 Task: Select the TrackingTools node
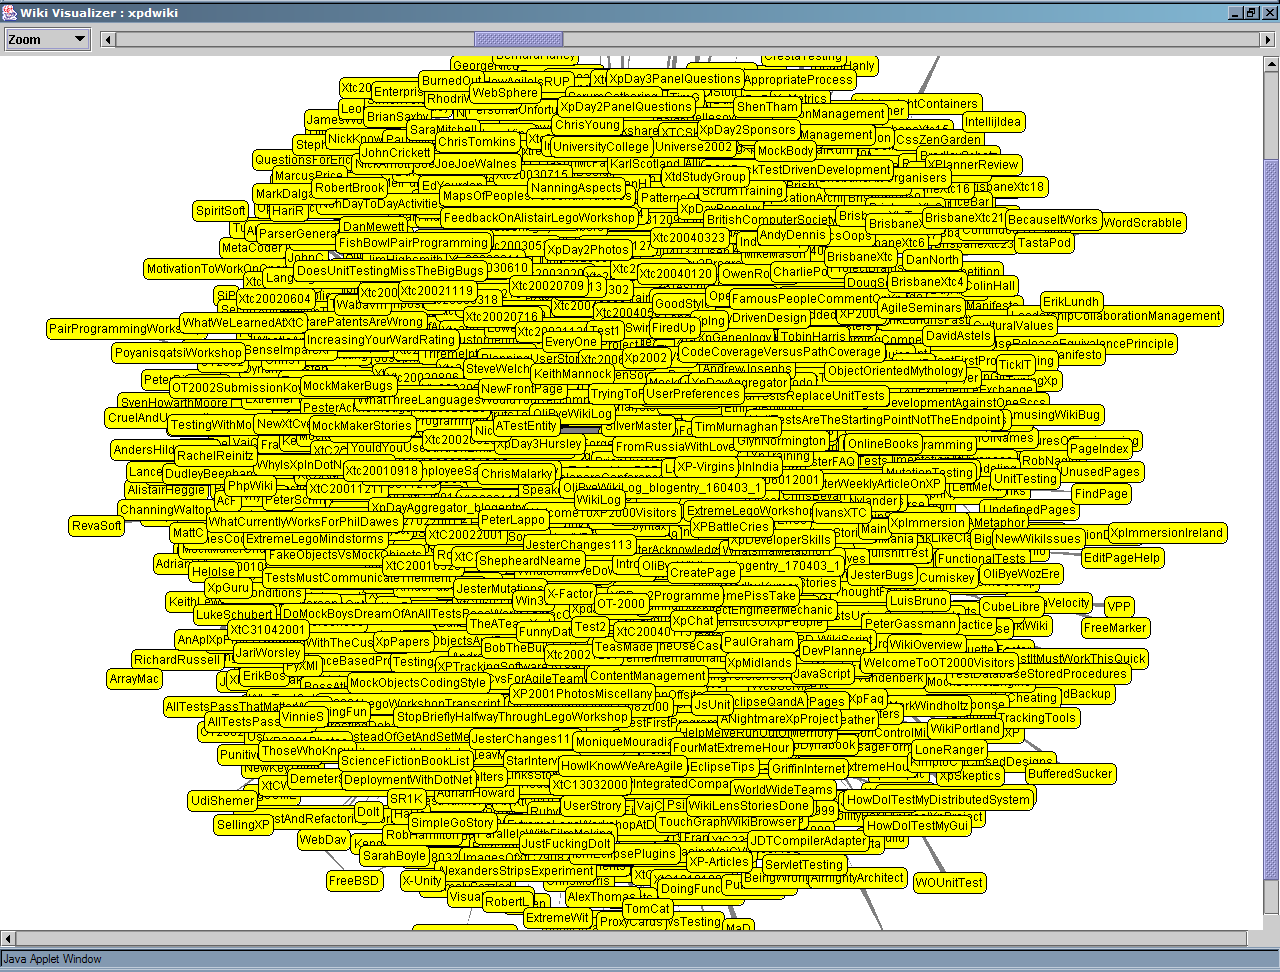(x=1037, y=718)
